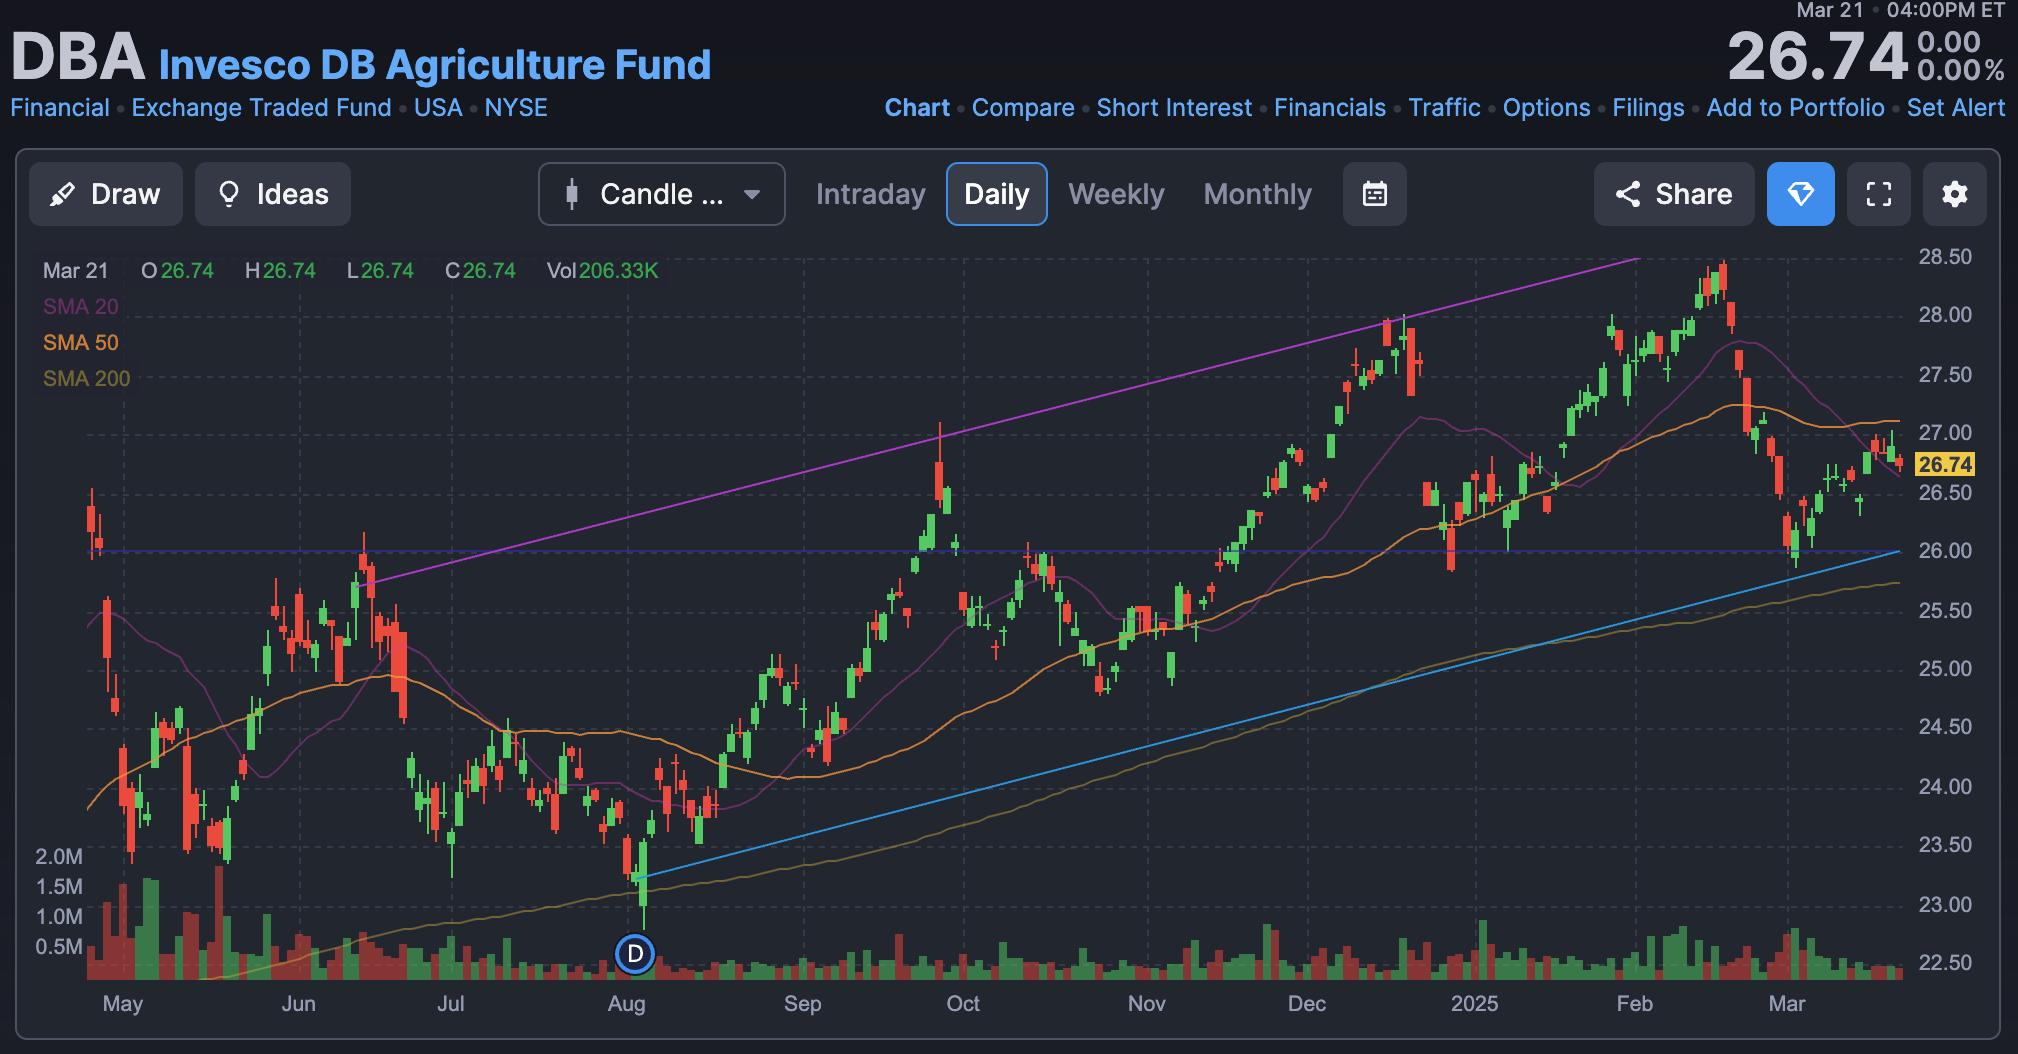Screen dimensions: 2018x1054
Task: Open the Compare link
Action: coord(1023,108)
